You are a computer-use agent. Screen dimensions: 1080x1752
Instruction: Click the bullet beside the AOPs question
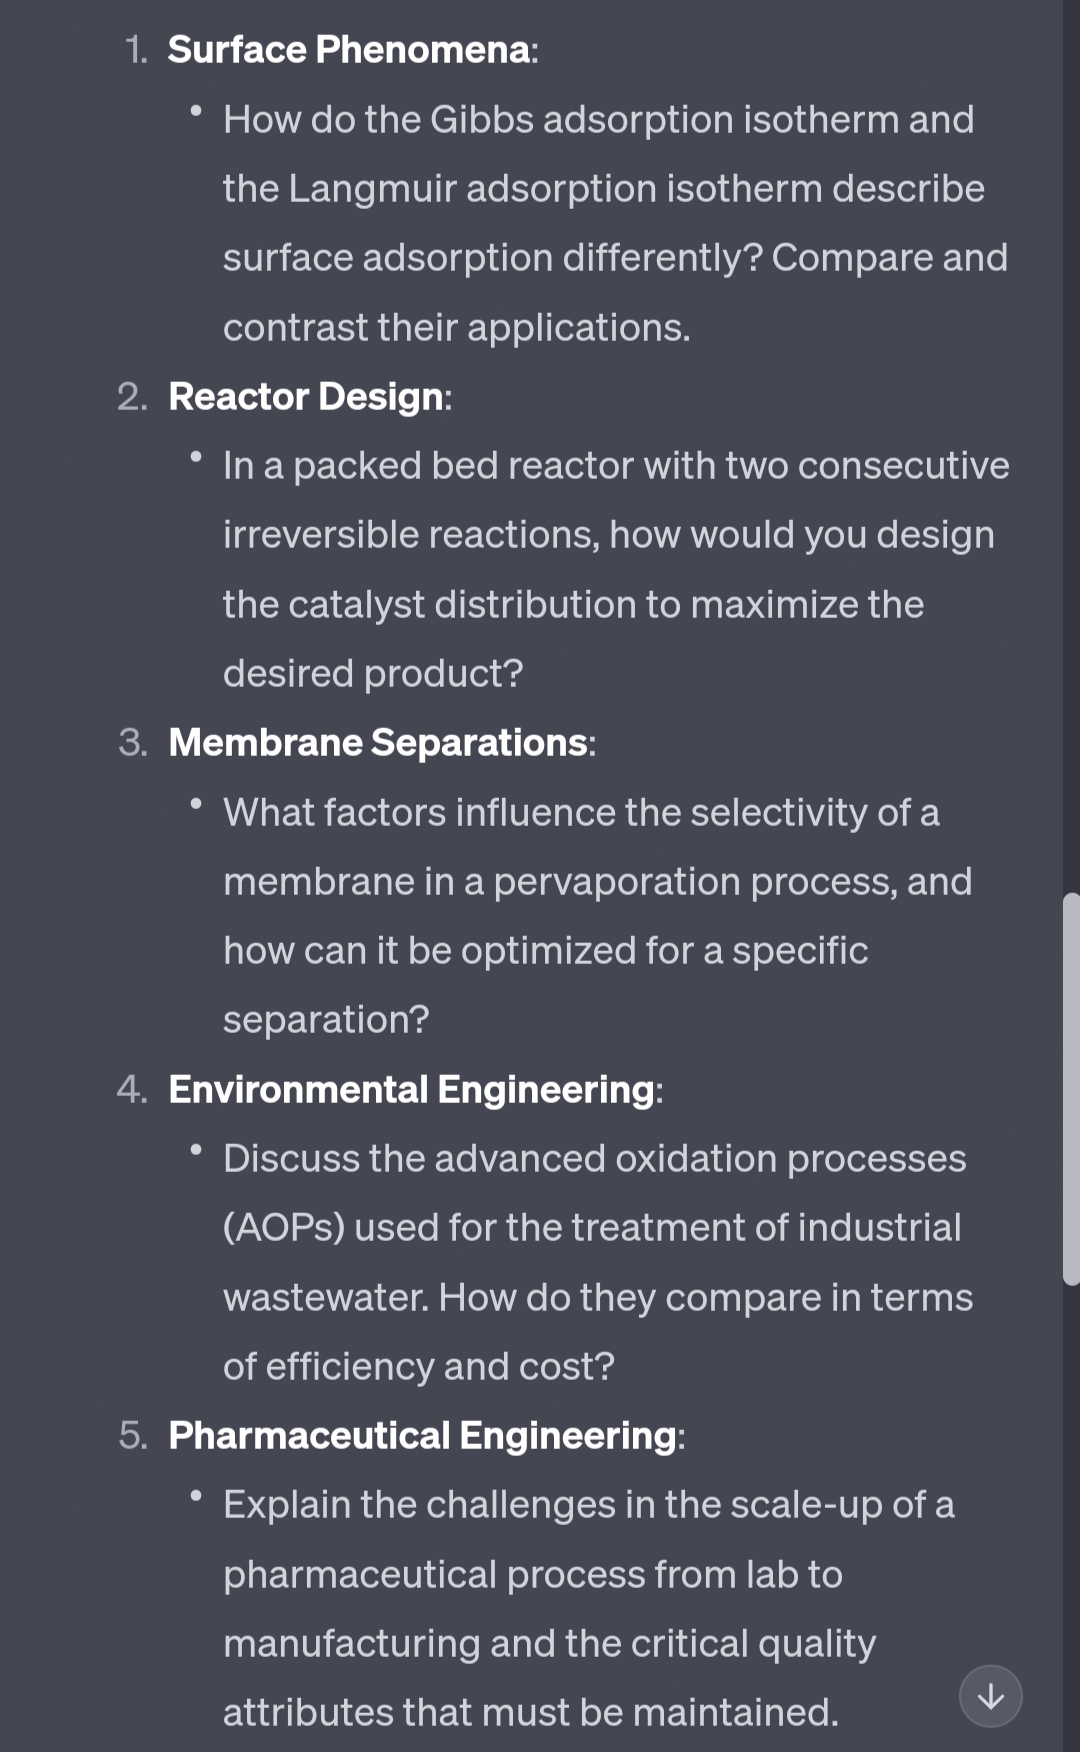click(198, 1151)
